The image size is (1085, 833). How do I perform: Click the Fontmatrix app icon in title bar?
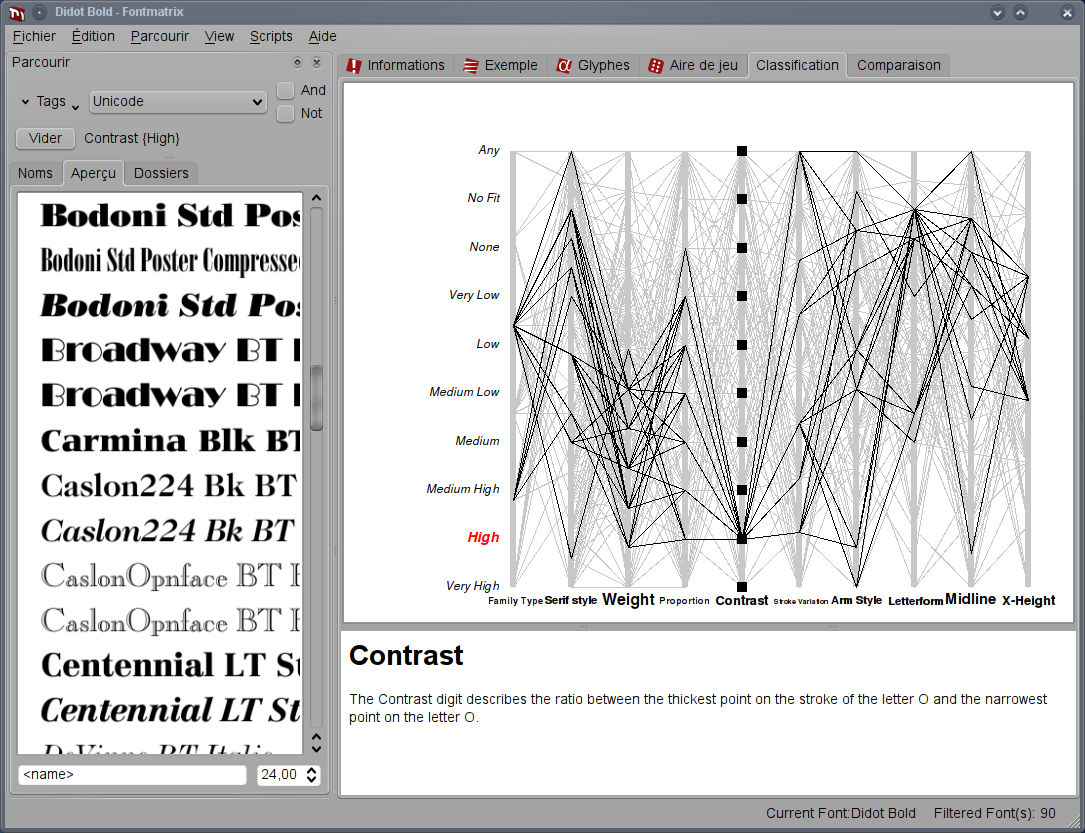tap(17, 12)
